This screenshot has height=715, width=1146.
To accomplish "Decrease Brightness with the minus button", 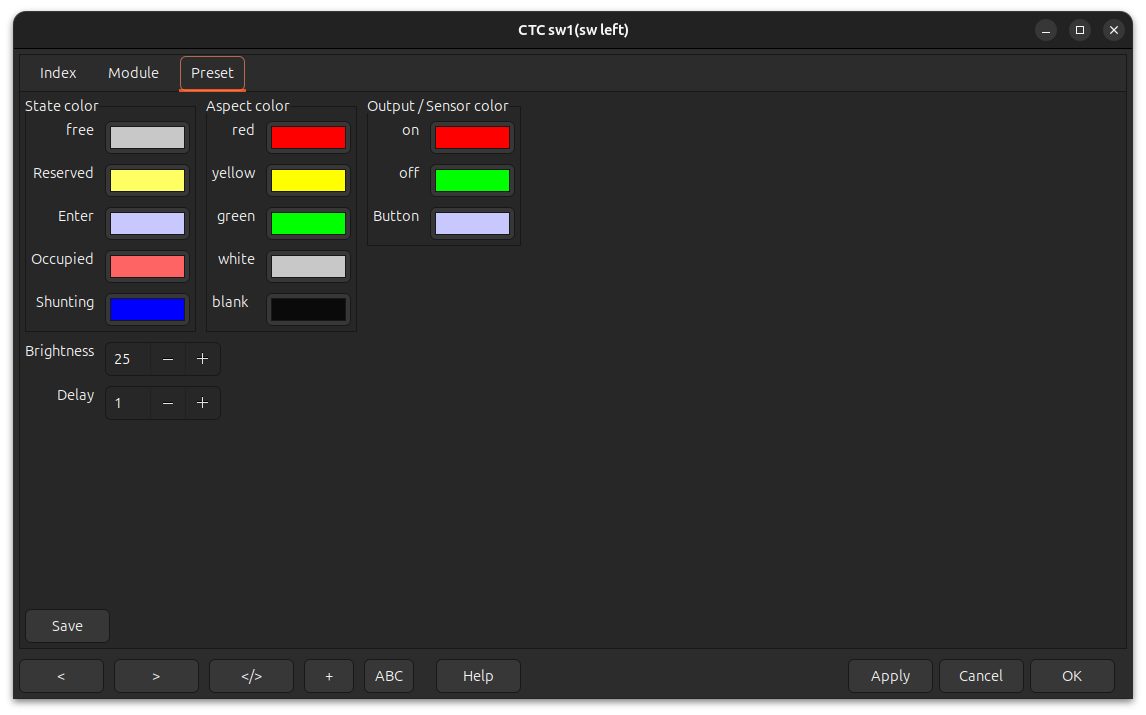I will (168, 359).
